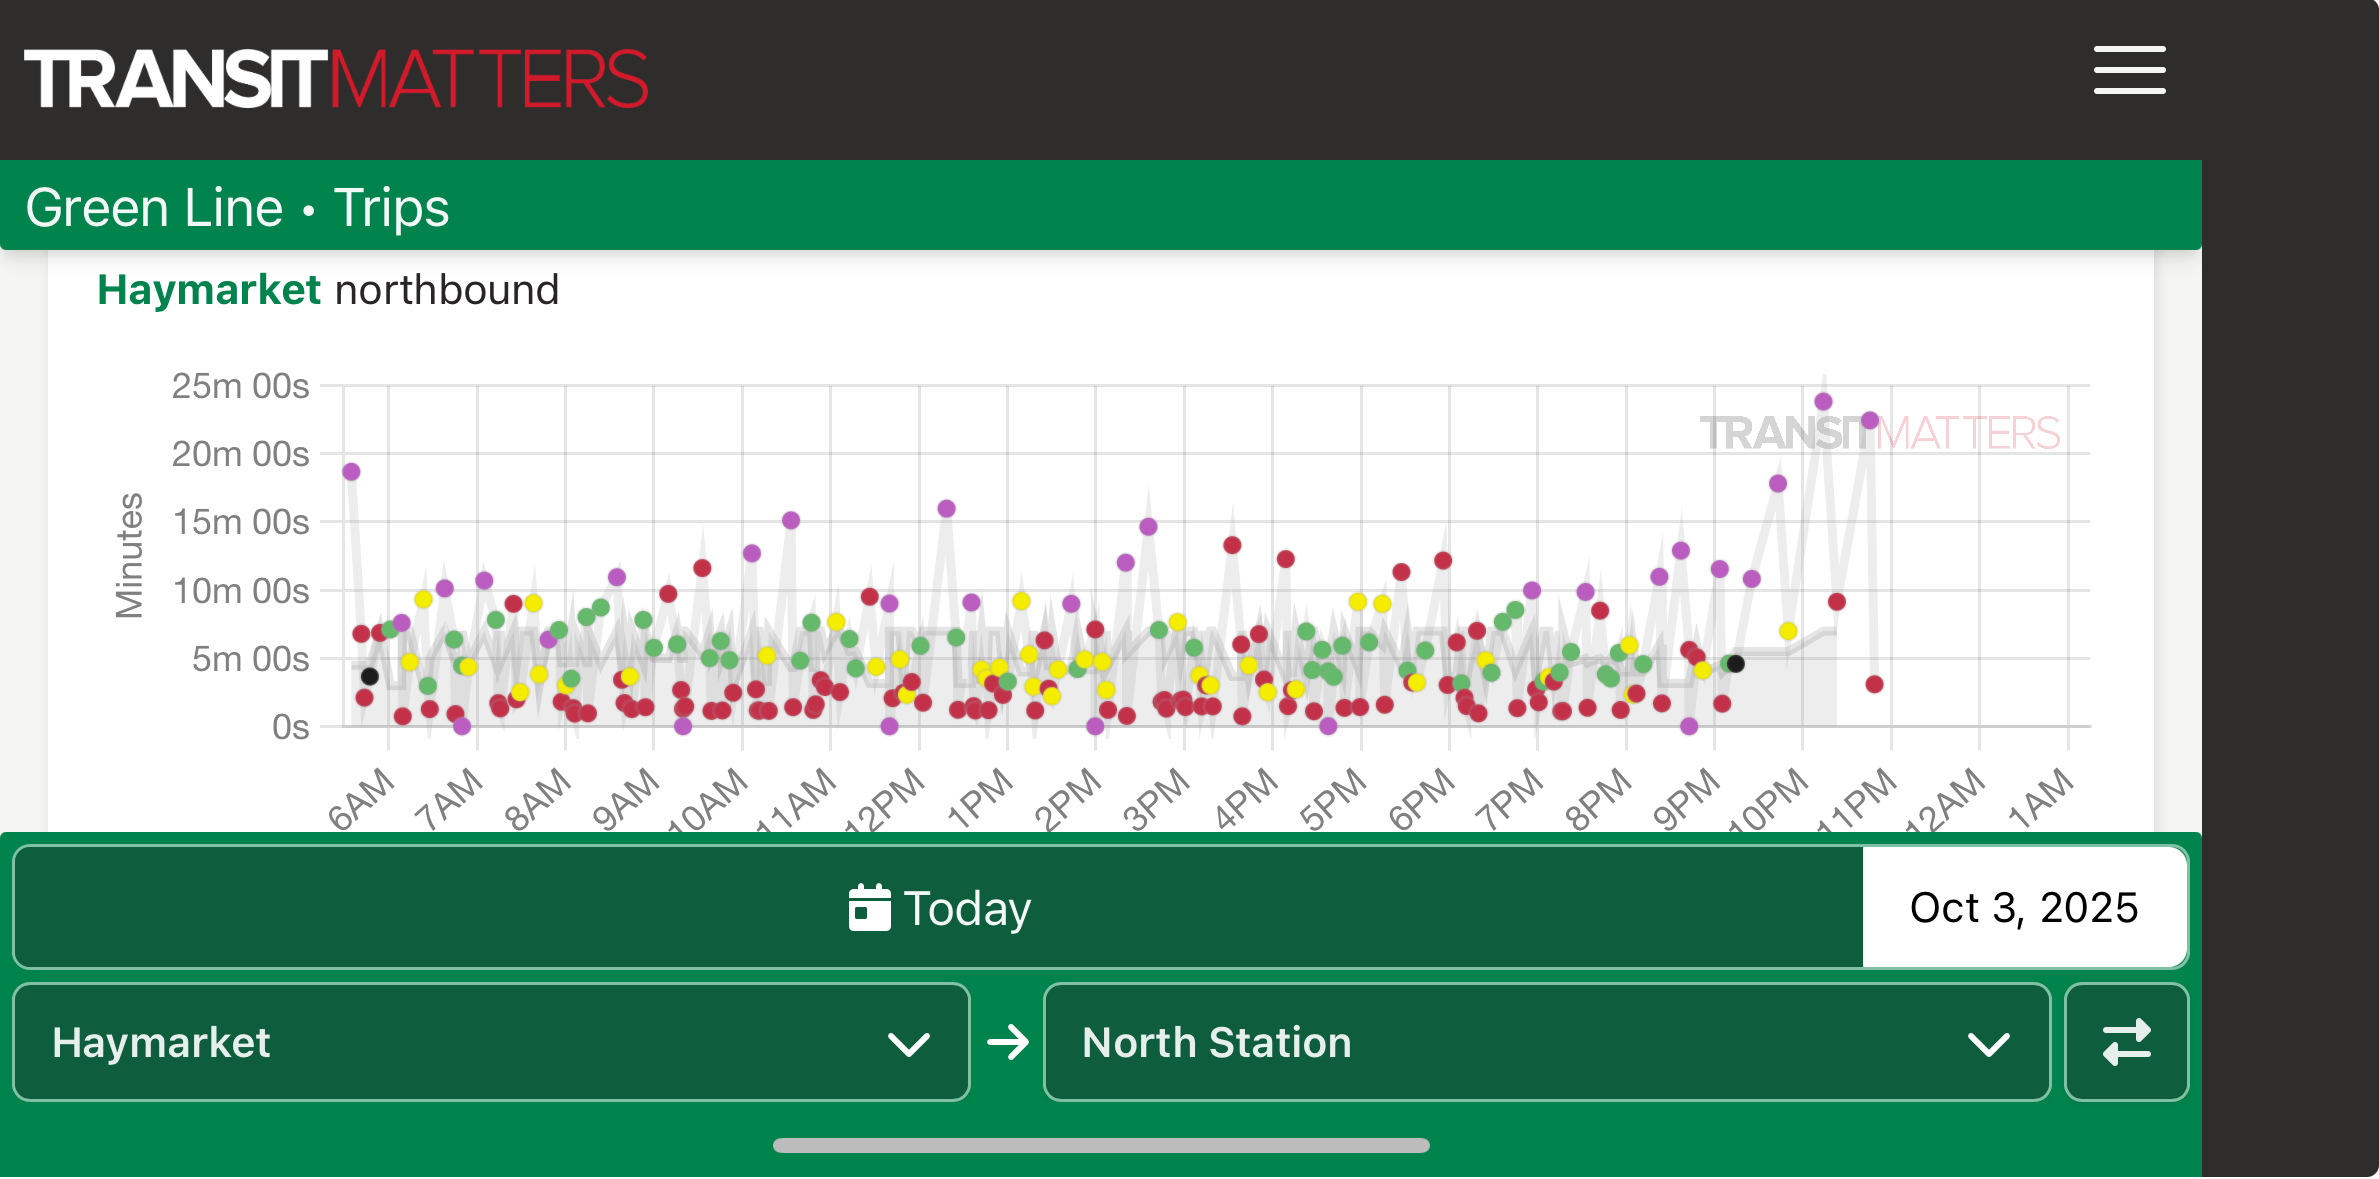Image resolution: width=2379 pixels, height=1179 pixels.
Task: Click the arrow between station selectors
Action: point(1007,1043)
